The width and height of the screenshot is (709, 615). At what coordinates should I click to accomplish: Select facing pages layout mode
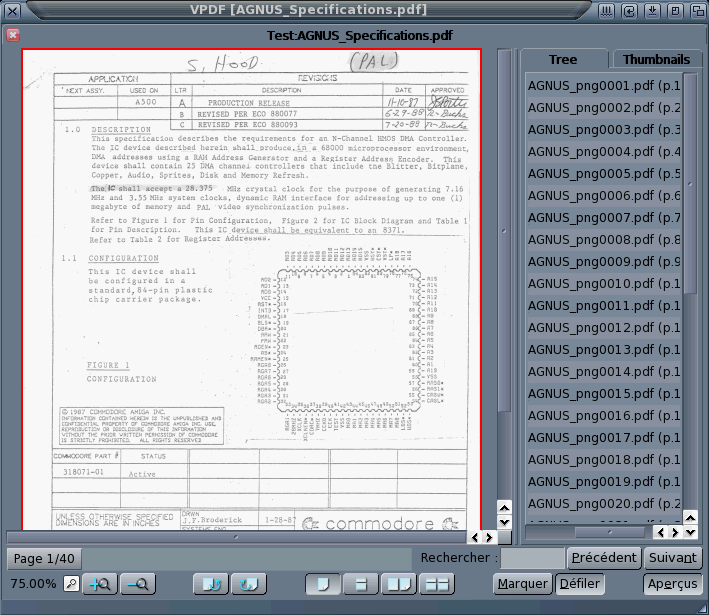[399, 584]
